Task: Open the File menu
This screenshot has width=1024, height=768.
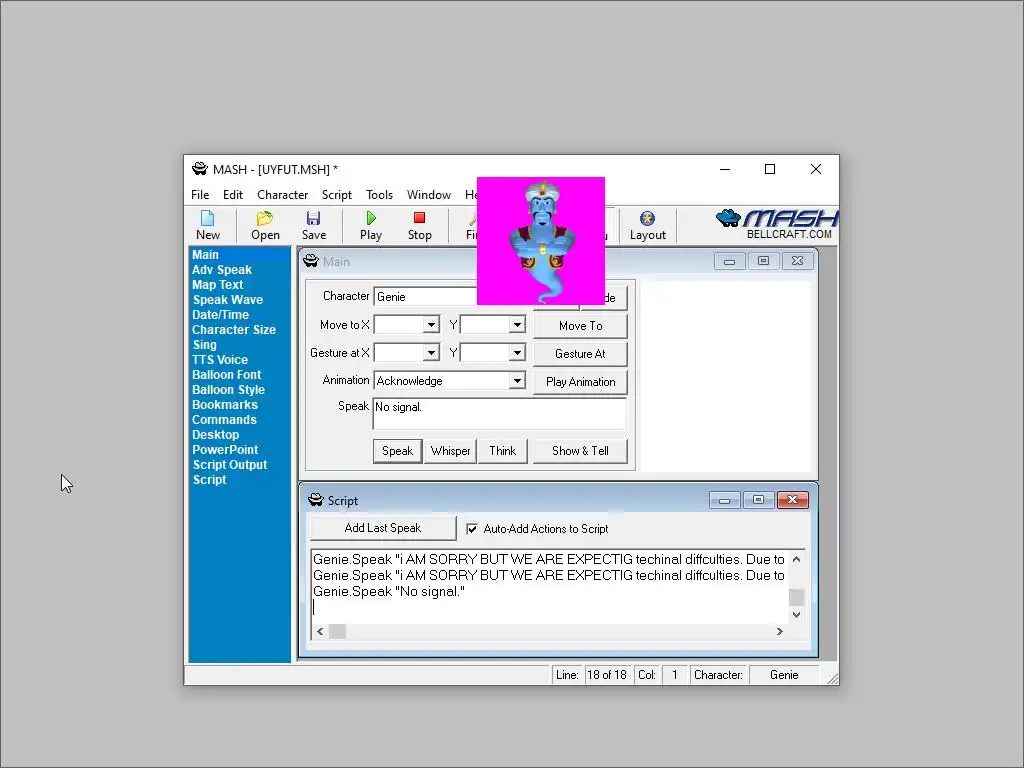Action: pos(200,195)
